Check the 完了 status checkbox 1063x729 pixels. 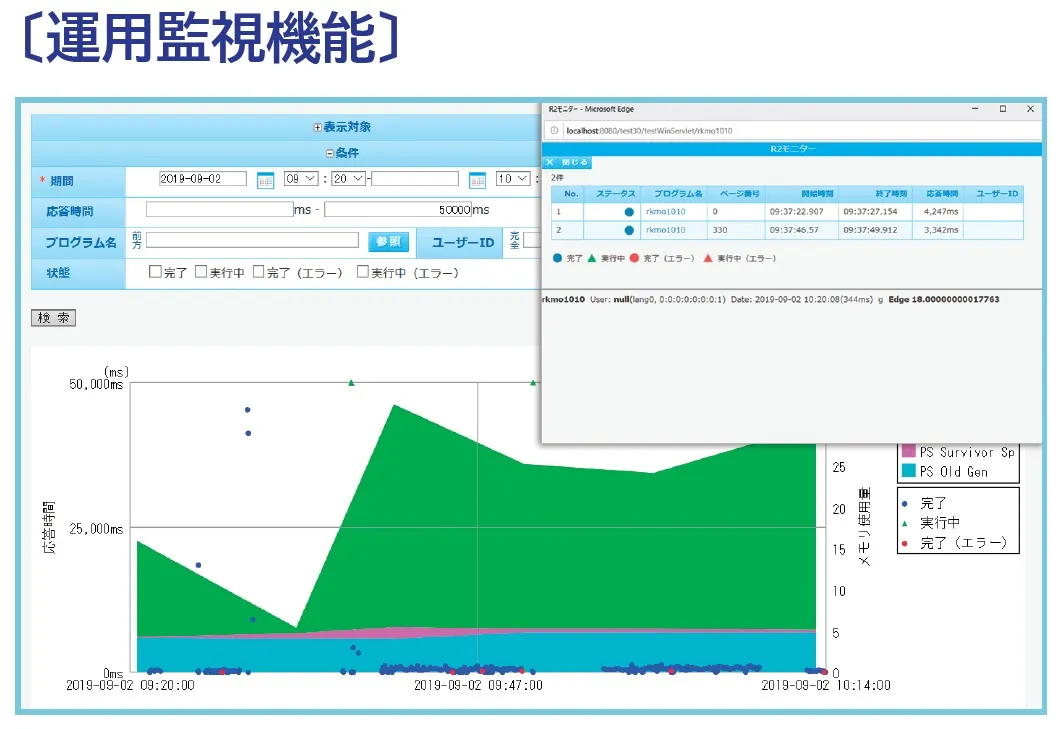coord(155,271)
